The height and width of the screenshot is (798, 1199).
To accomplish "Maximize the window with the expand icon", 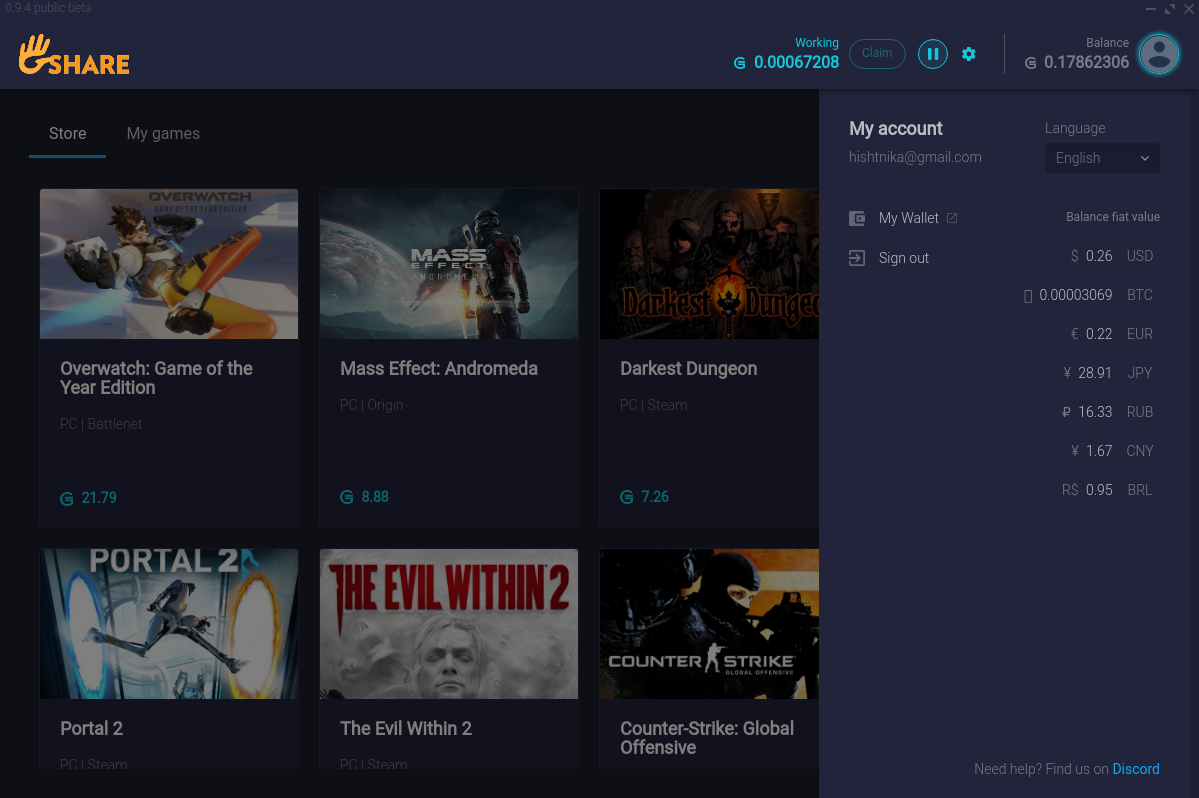I will click(1170, 9).
